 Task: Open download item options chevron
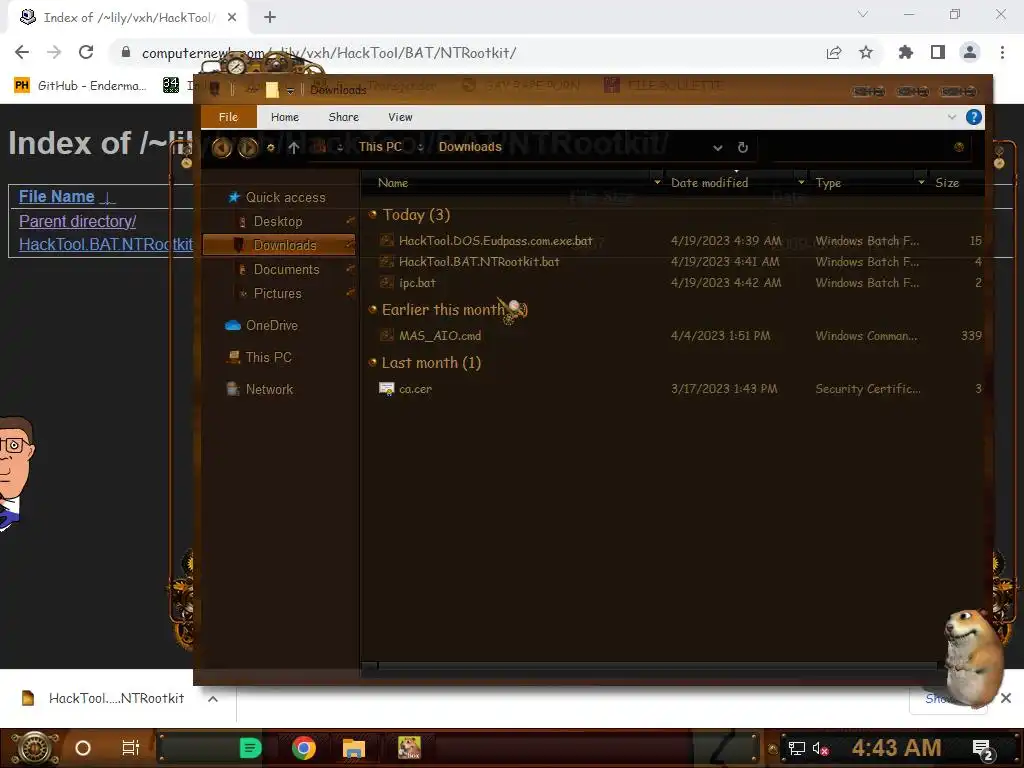(213, 699)
